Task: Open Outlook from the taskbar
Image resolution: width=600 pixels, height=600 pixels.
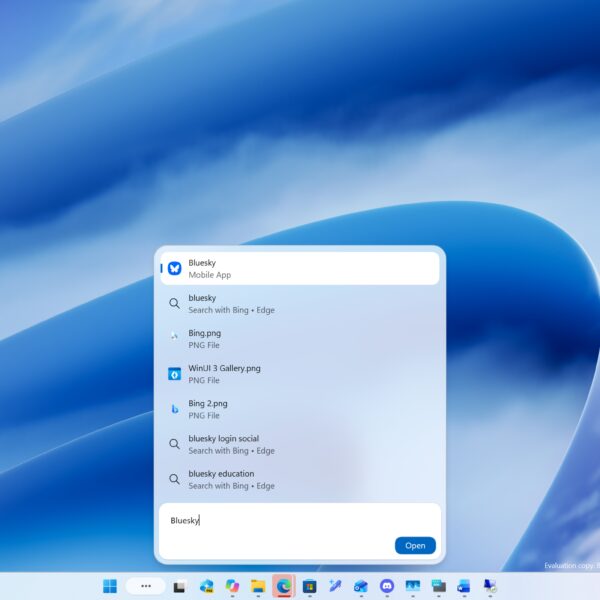Action: (361, 586)
